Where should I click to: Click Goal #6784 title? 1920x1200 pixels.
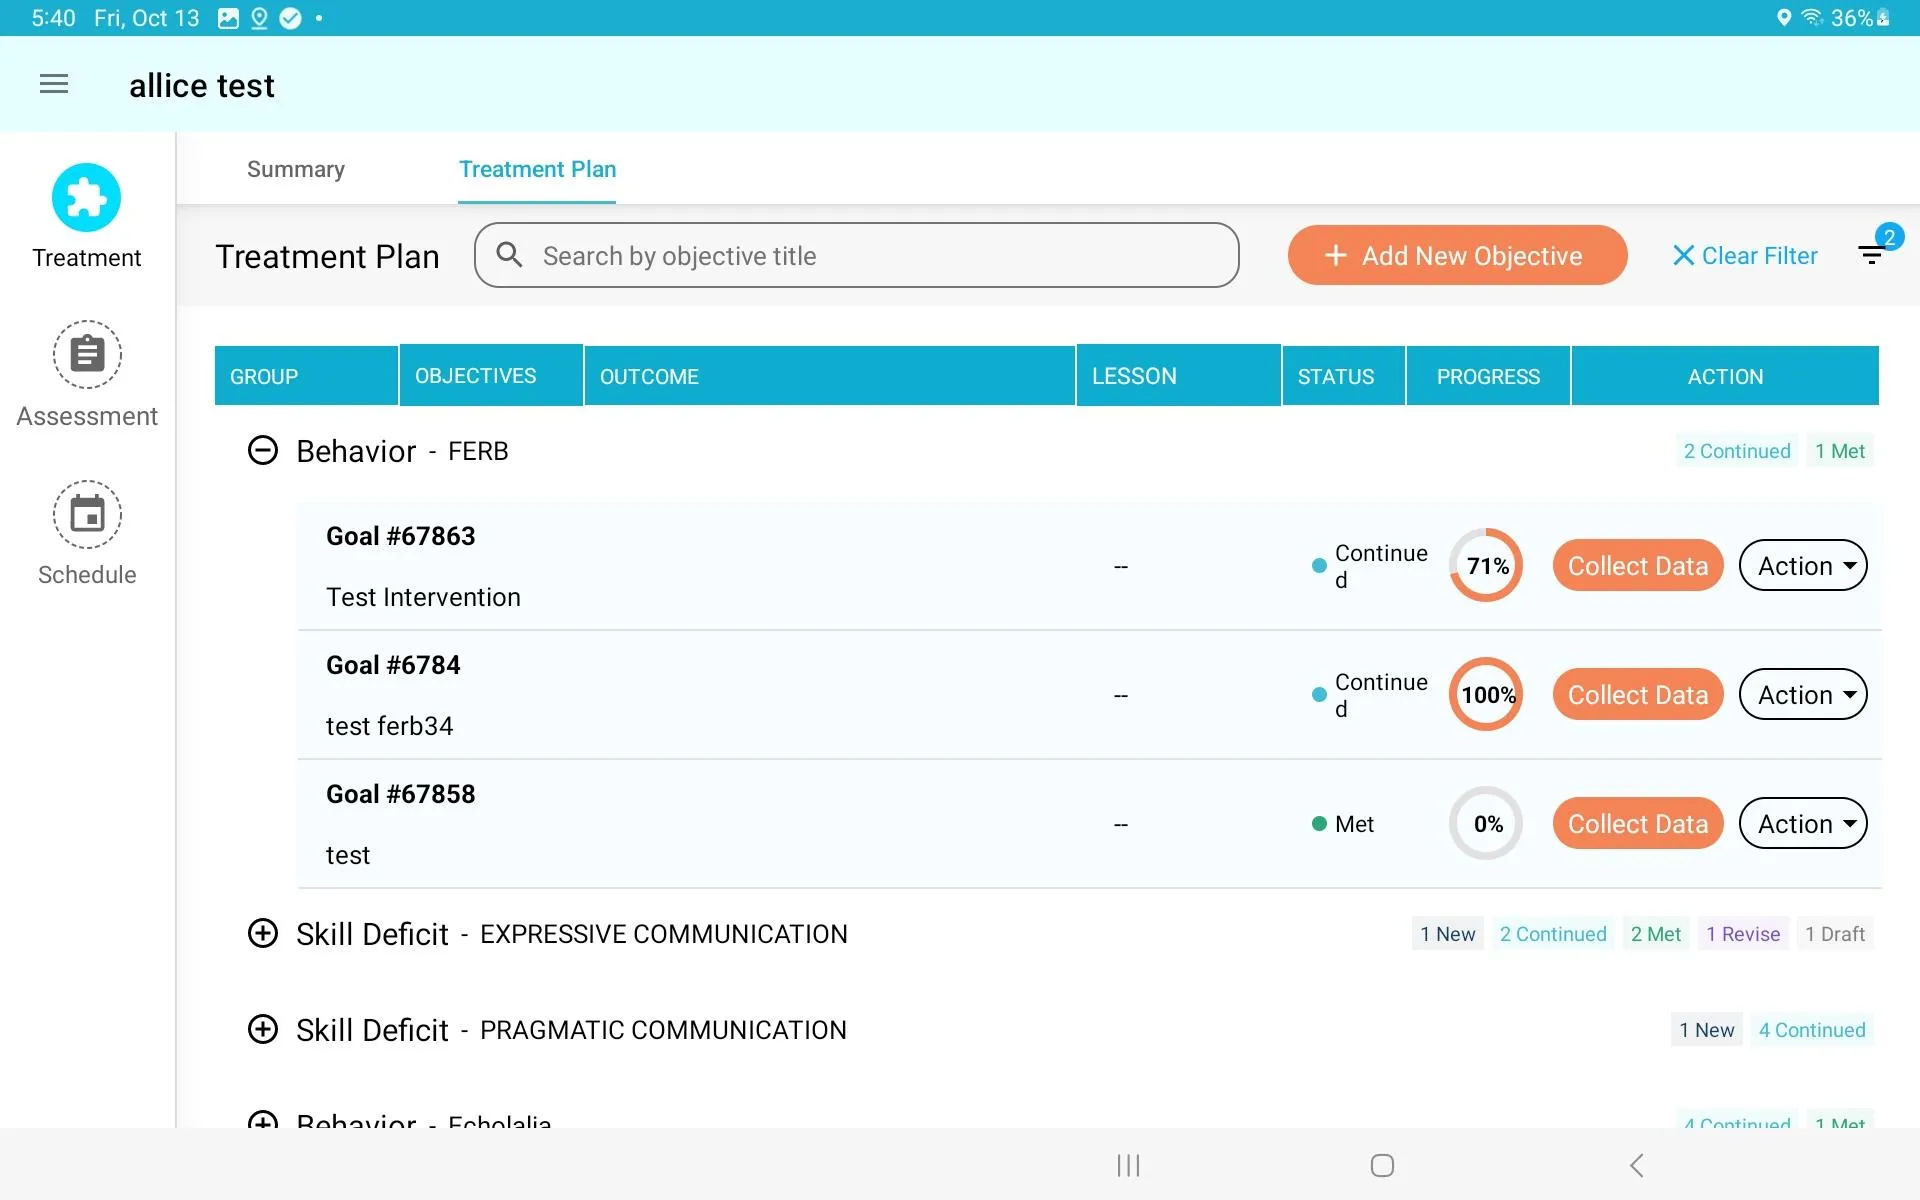click(x=393, y=665)
